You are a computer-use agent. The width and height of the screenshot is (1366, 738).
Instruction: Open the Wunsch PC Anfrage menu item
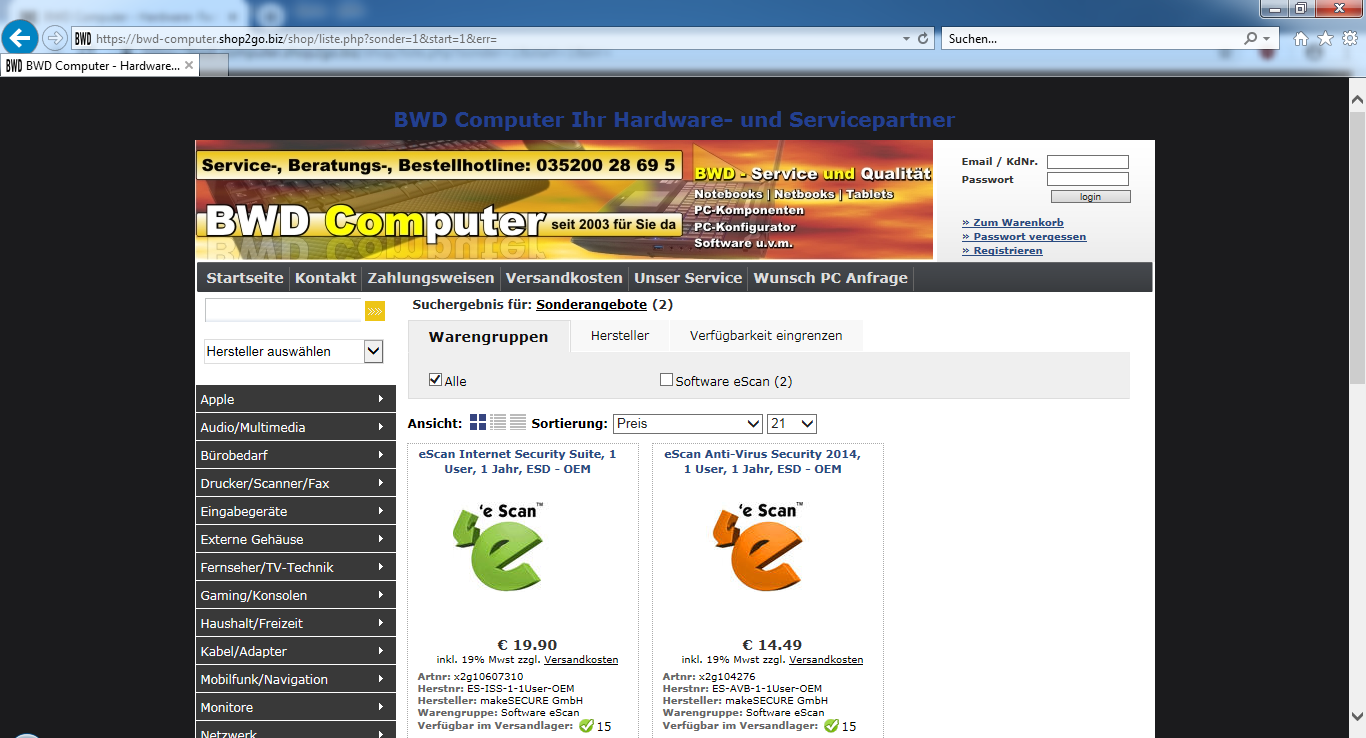(x=831, y=278)
